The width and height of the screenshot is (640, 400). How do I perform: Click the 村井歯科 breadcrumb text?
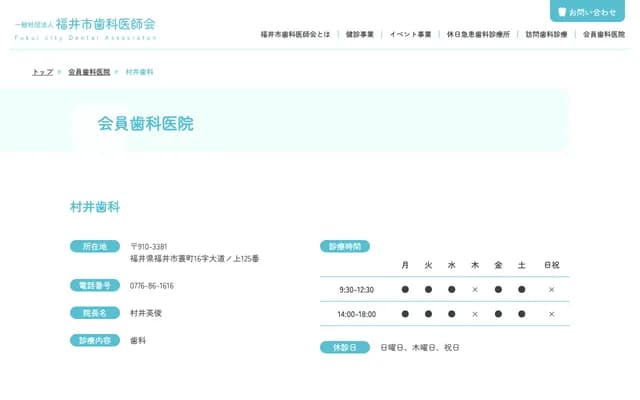[139, 72]
